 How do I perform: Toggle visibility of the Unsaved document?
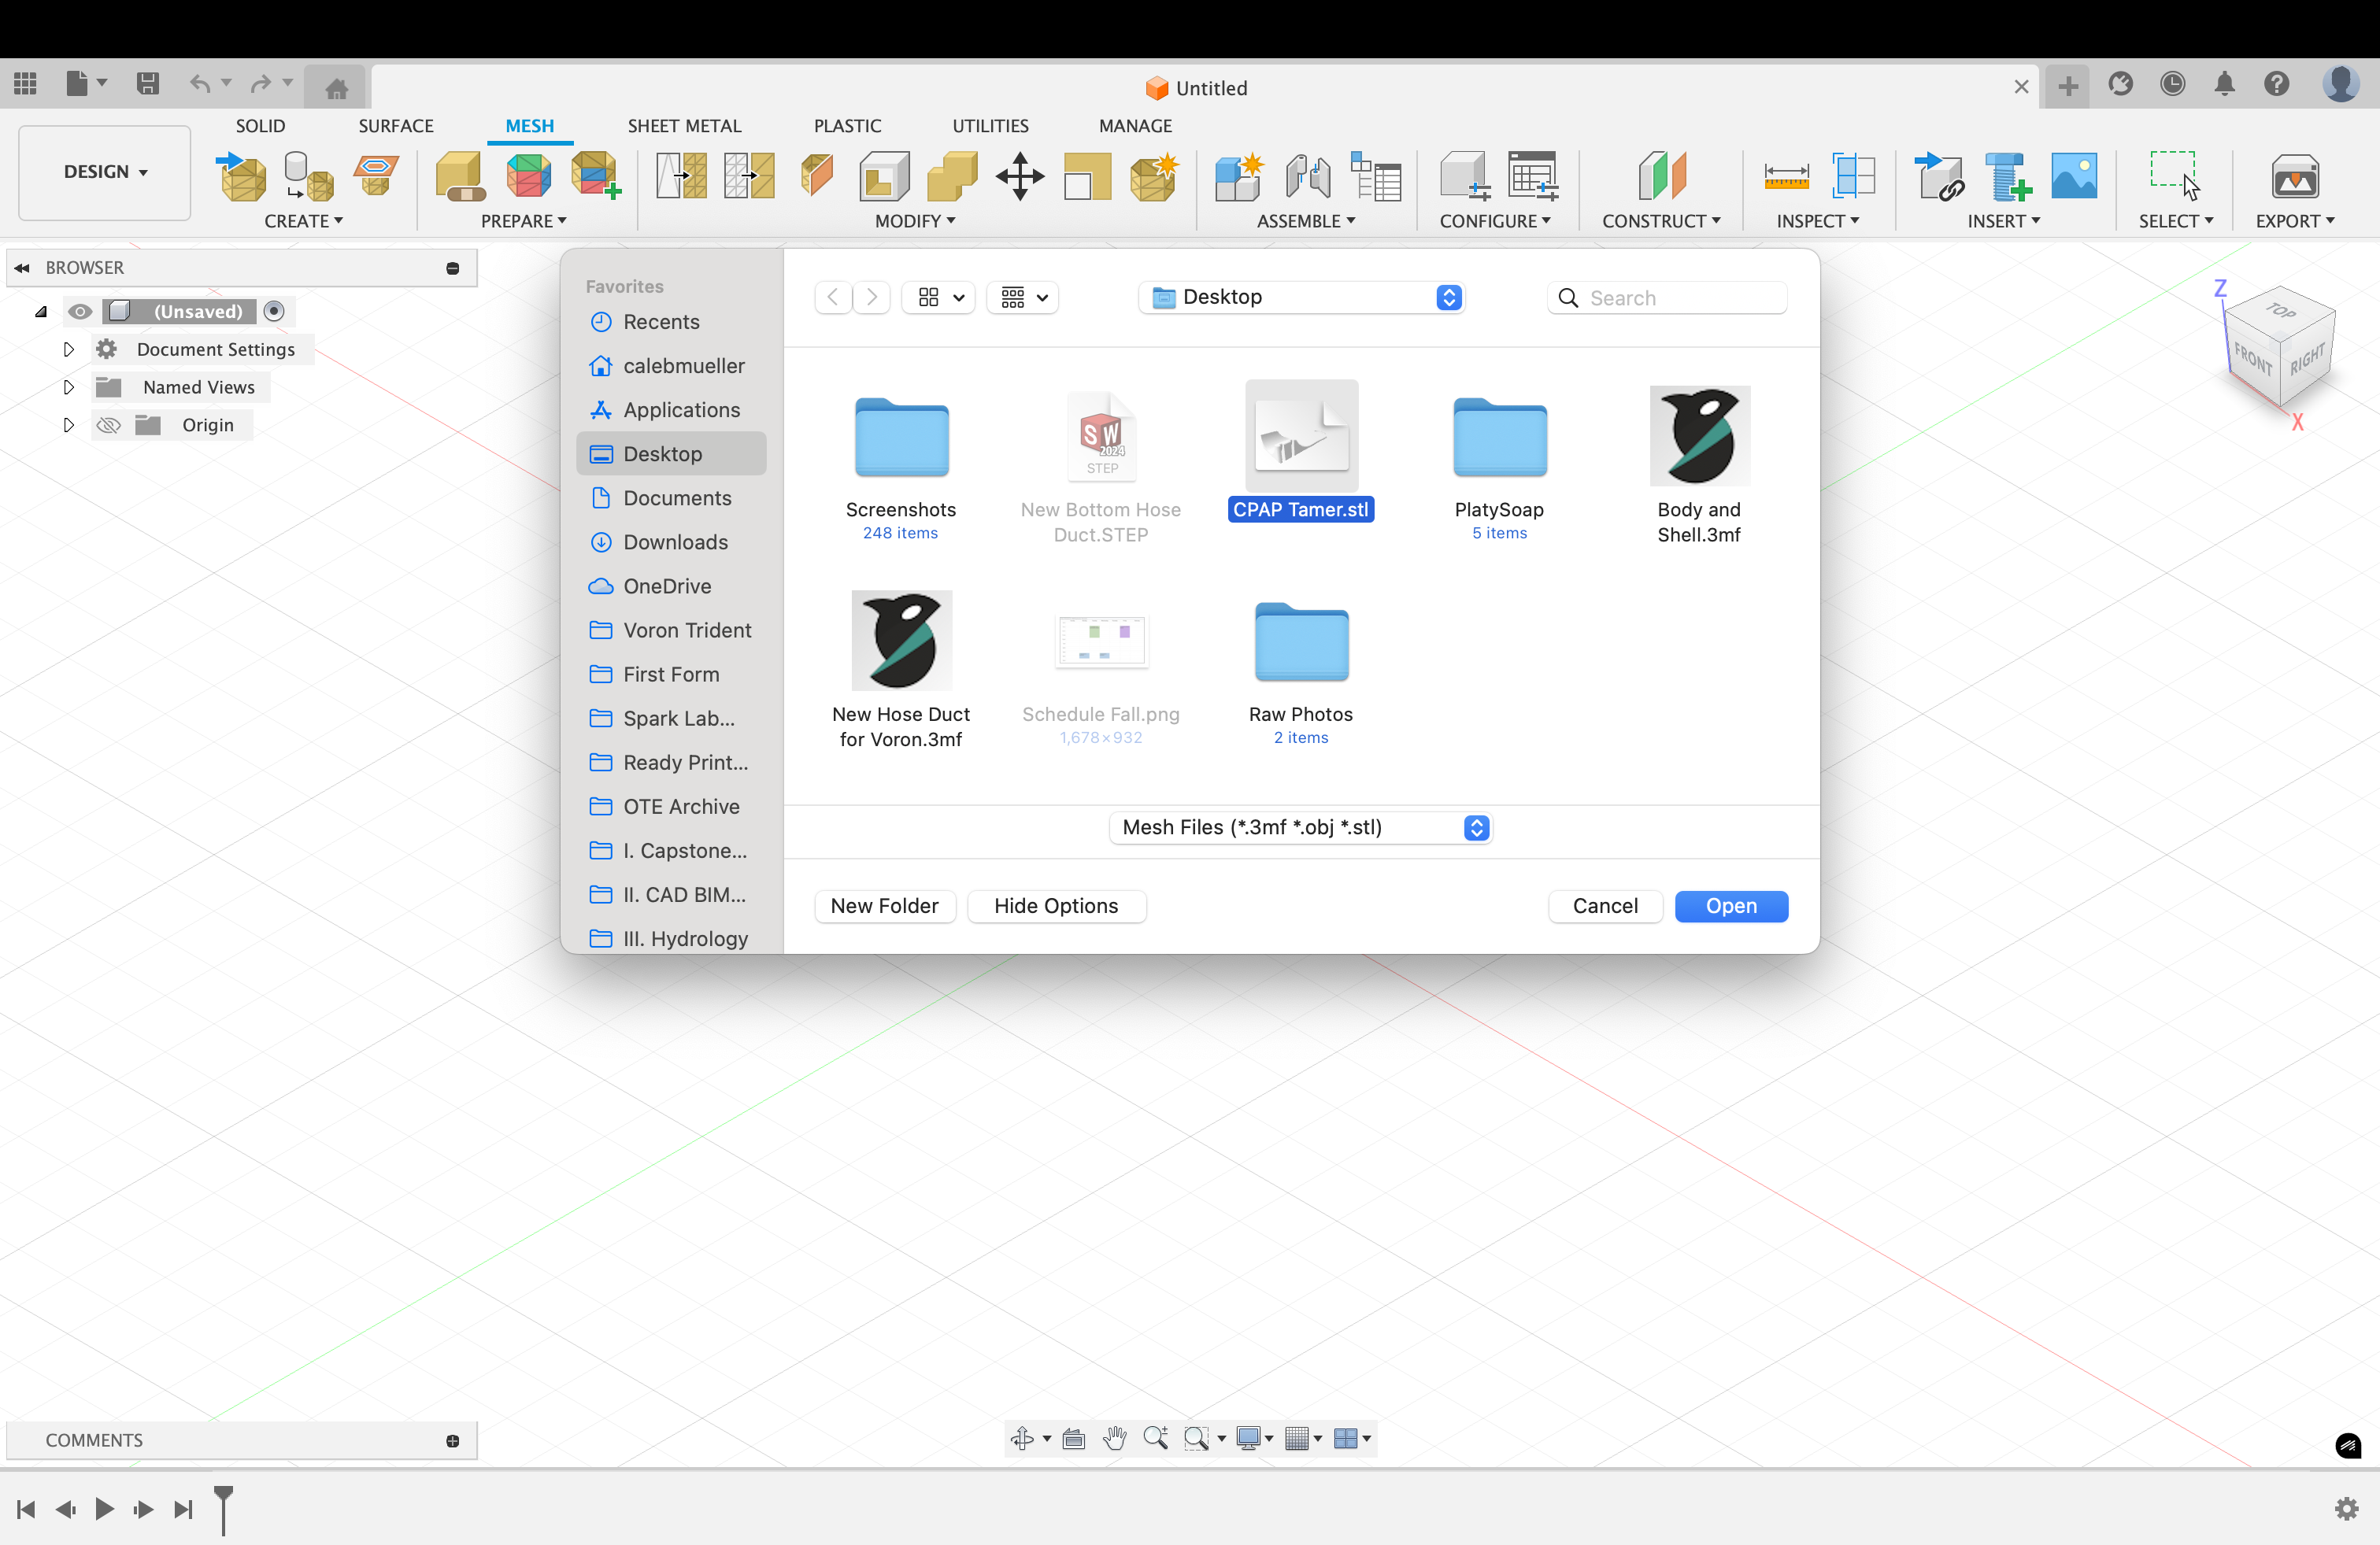pos(80,311)
